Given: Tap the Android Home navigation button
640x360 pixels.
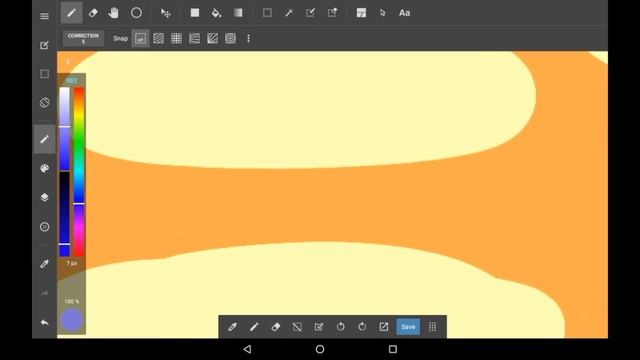Looking at the screenshot, I should [320, 349].
